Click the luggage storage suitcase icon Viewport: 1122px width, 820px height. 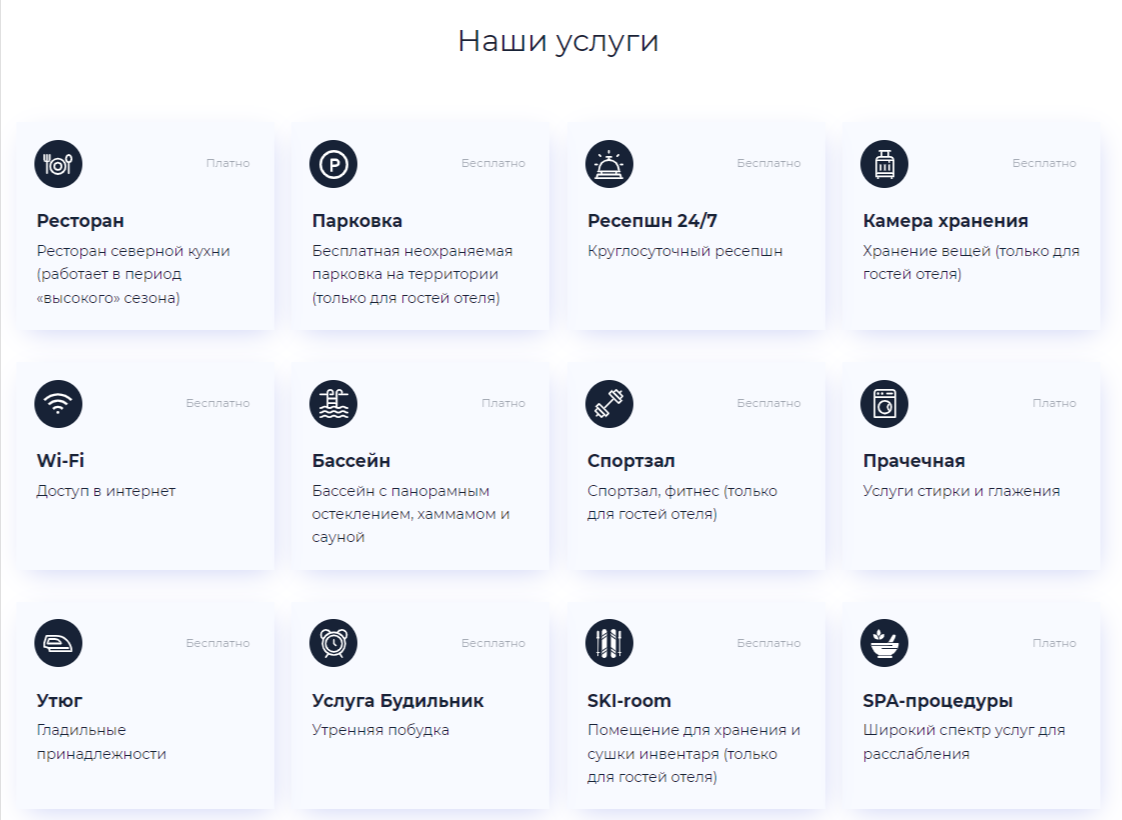[884, 164]
